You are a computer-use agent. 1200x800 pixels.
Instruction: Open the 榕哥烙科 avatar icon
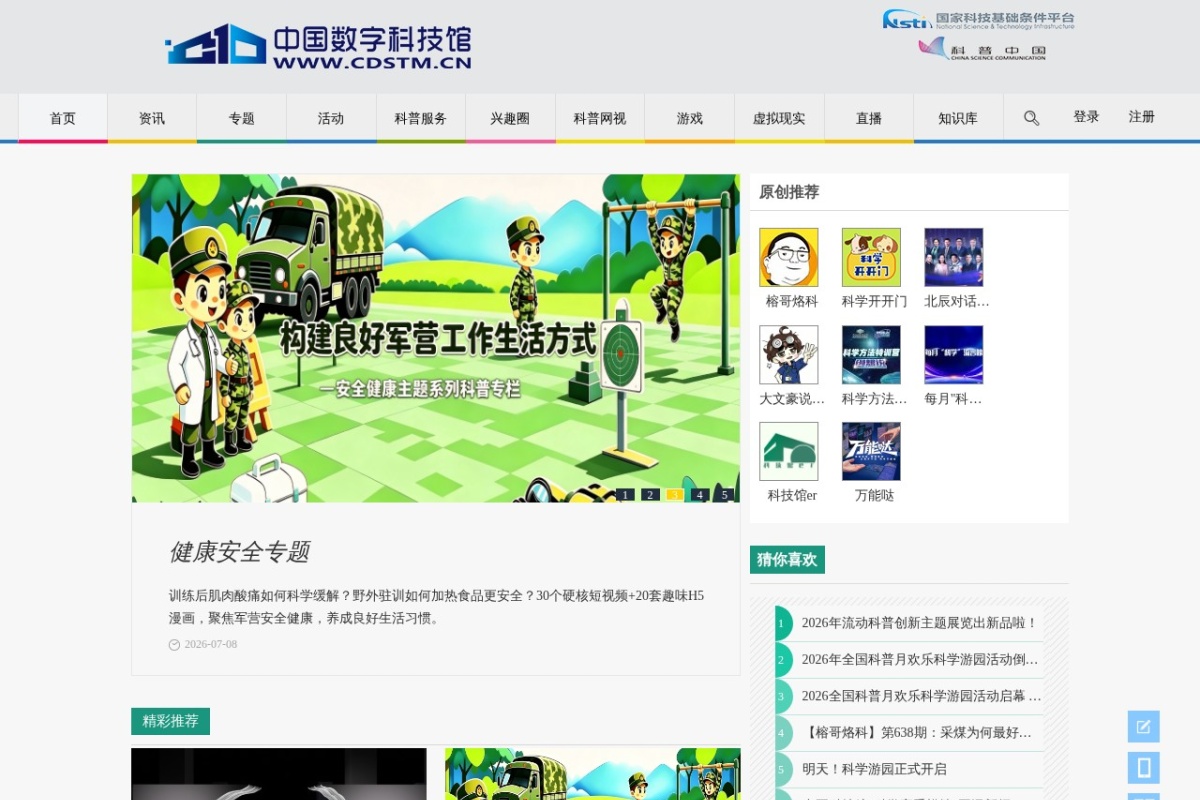point(789,257)
